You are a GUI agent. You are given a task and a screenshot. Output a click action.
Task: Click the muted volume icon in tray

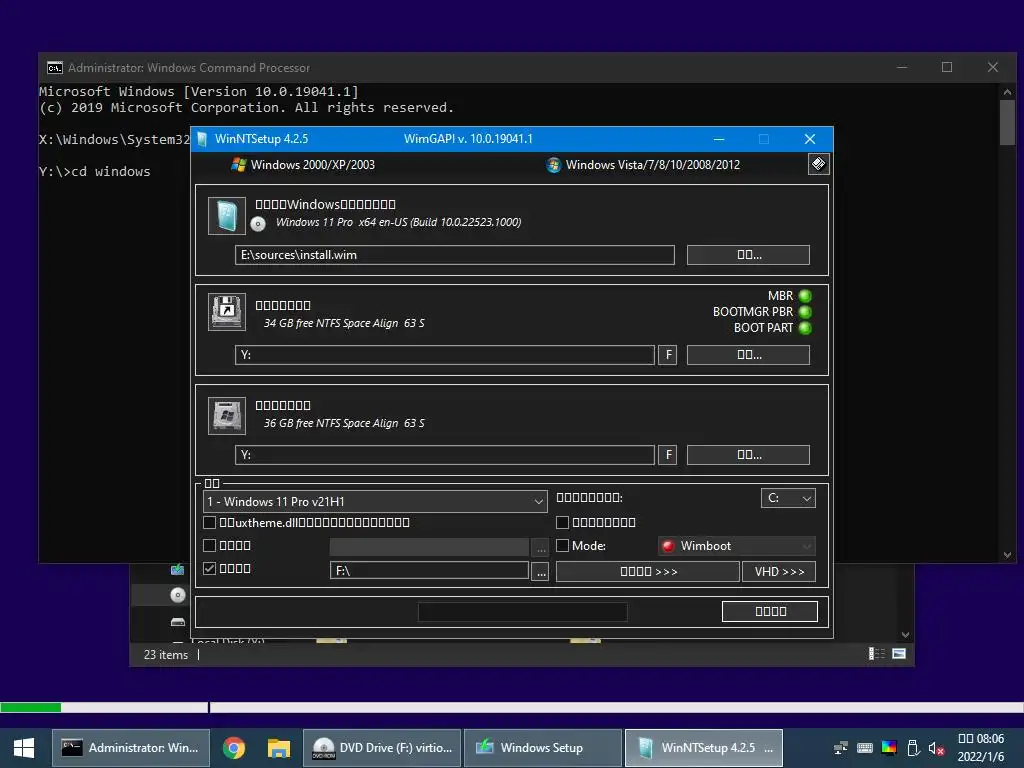(x=936, y=748)
